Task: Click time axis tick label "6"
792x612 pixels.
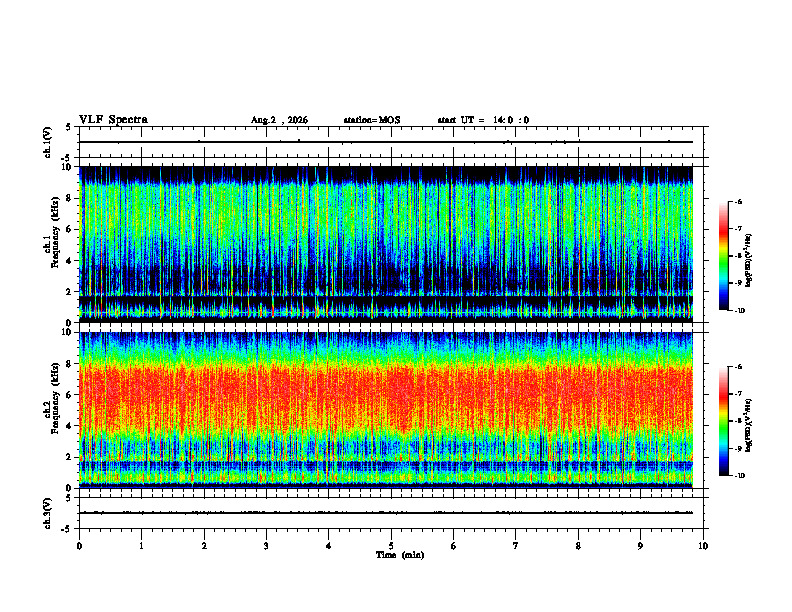Action: (453, 546)
